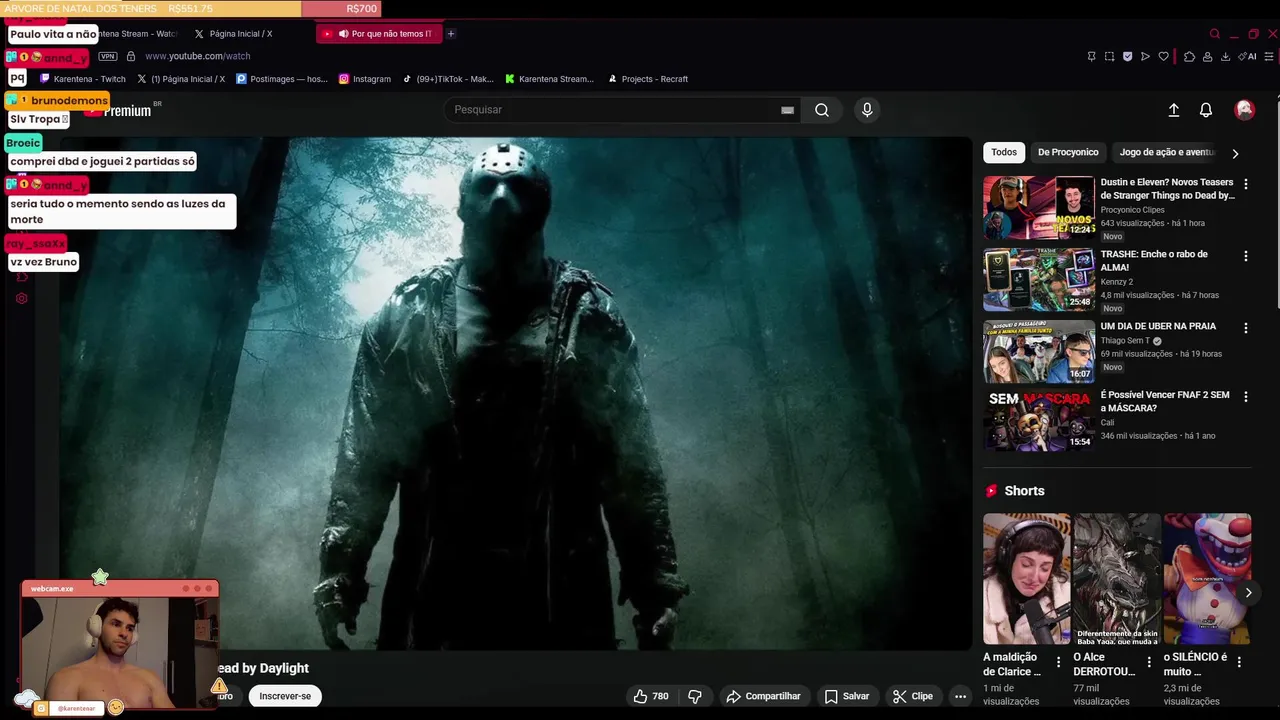
Task: Open options for TRASHE video
Action: [x=1245, y=256]
